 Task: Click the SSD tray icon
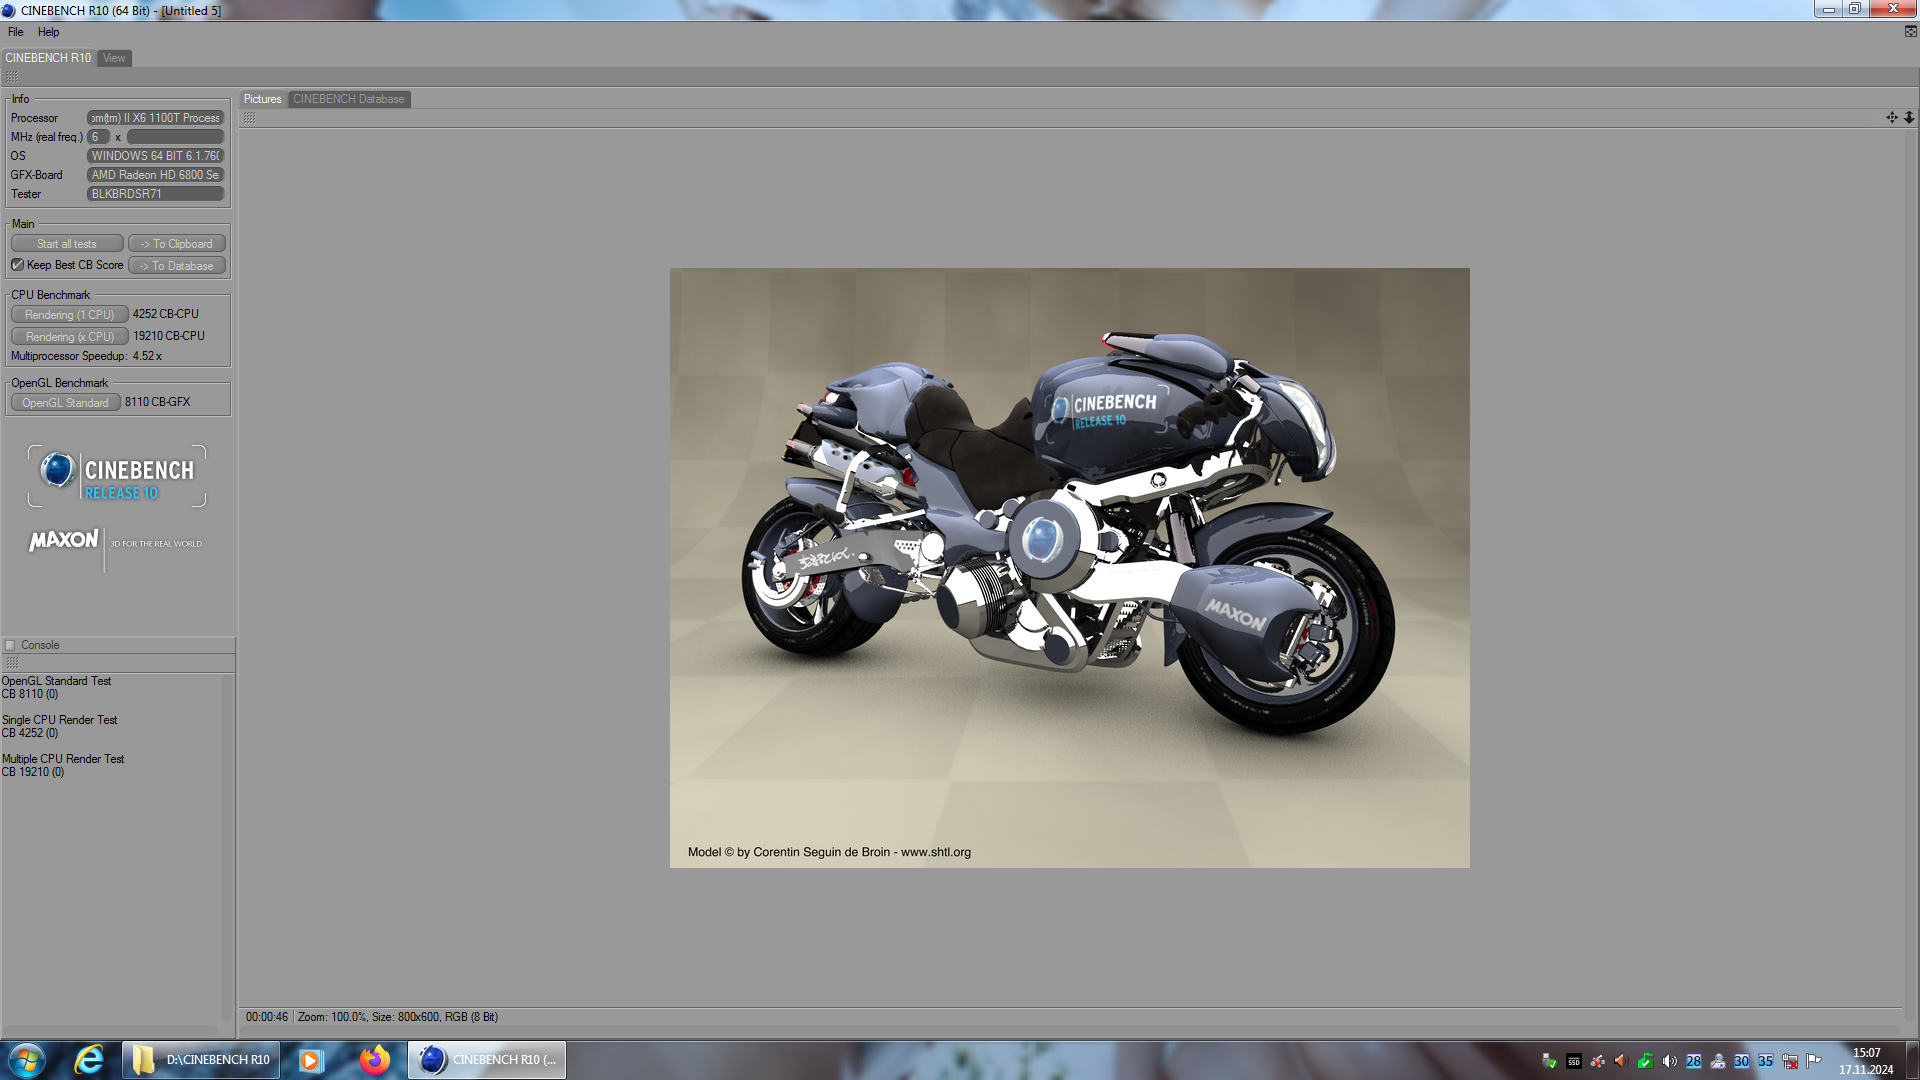1573,1061
